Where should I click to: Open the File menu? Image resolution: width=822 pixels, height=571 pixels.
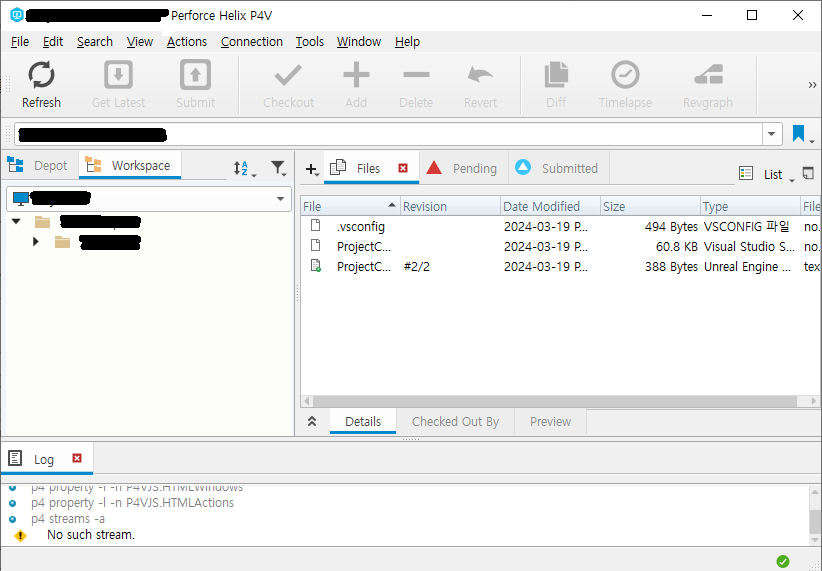(20, 41)
